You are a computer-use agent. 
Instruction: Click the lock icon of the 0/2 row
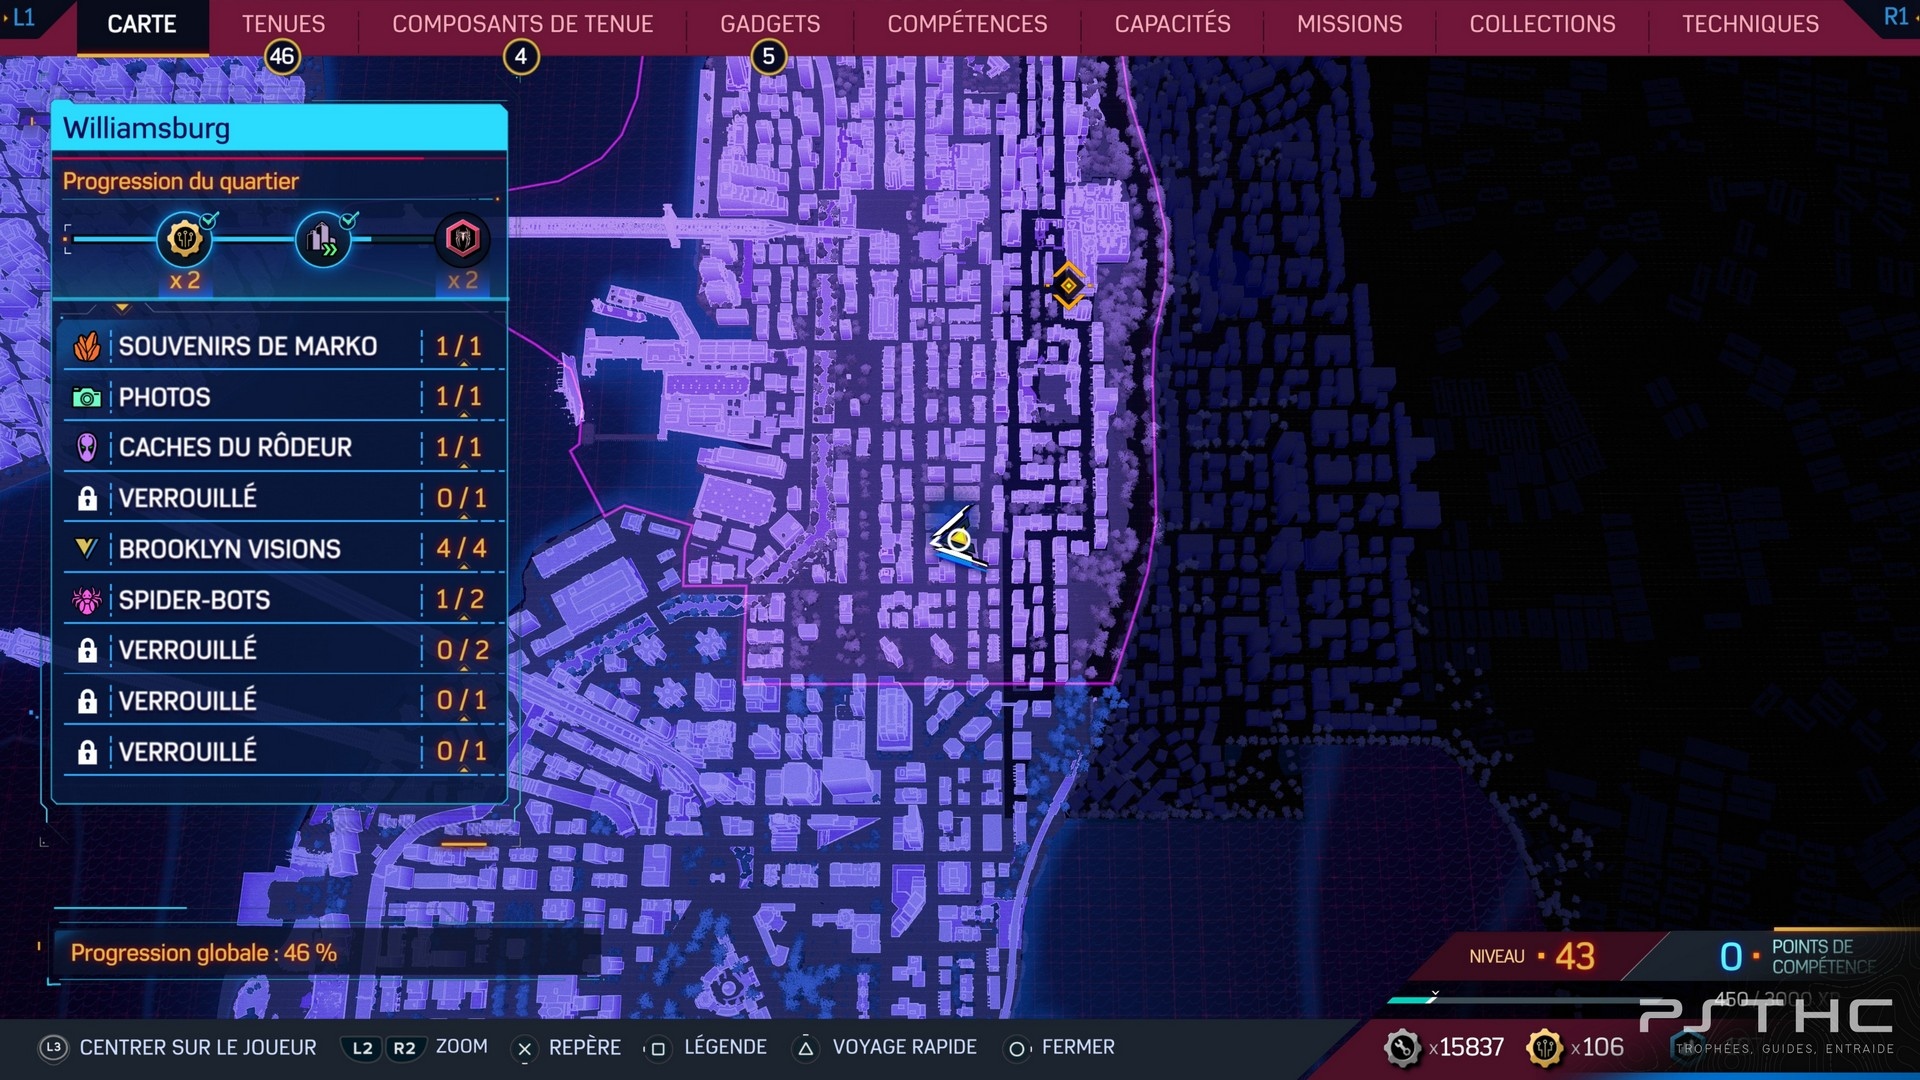(87, 651)
